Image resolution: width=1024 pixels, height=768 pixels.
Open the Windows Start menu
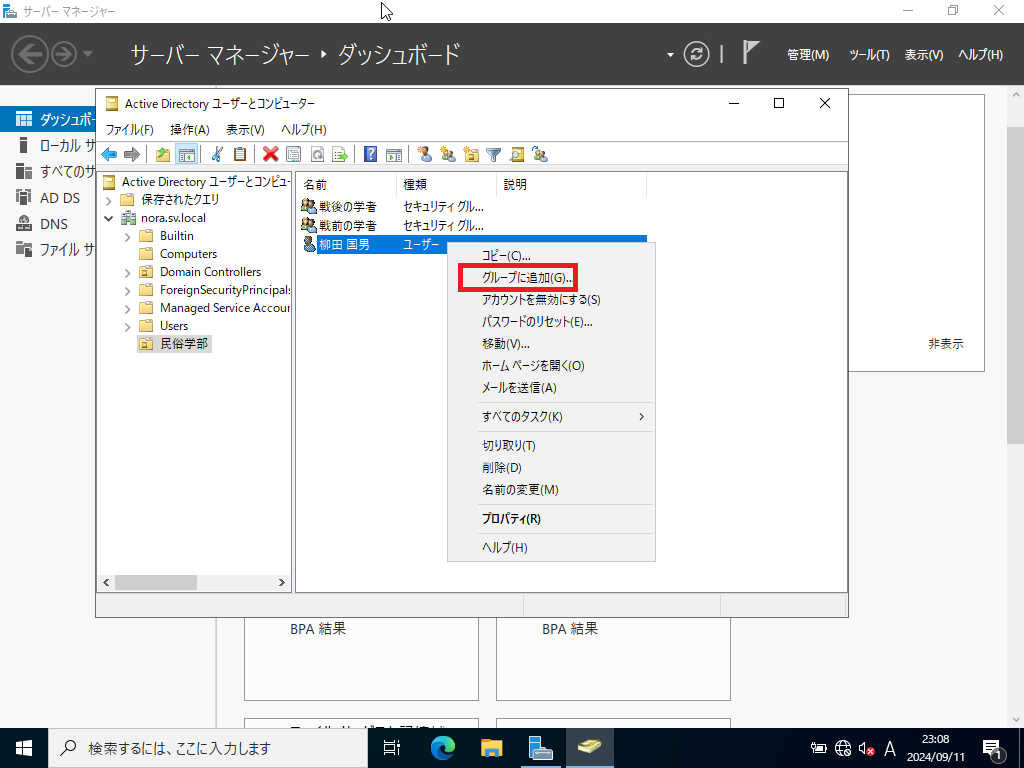(x=24, y=748)
